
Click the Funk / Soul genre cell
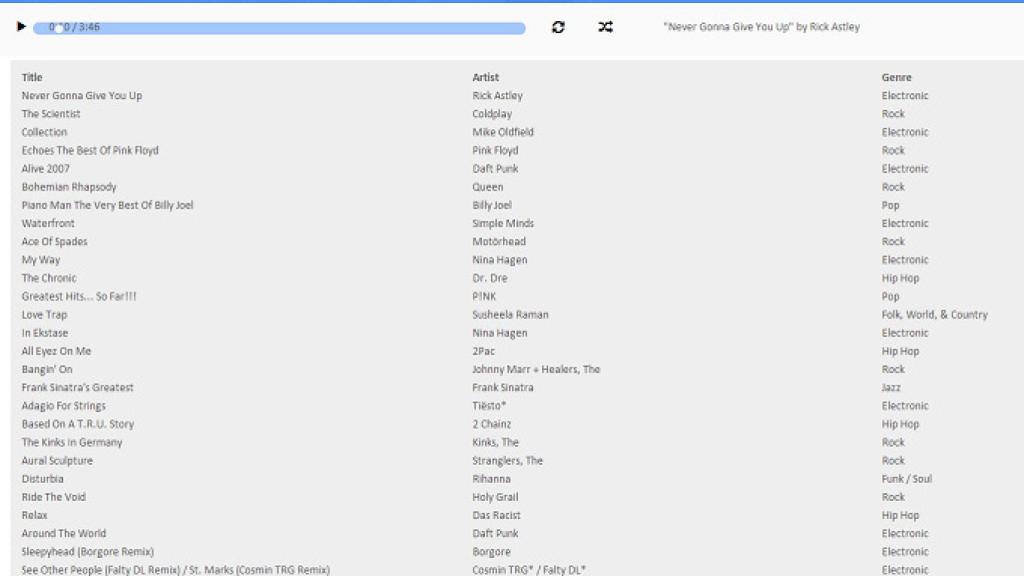pyautogui.click(x=906, y=479)
